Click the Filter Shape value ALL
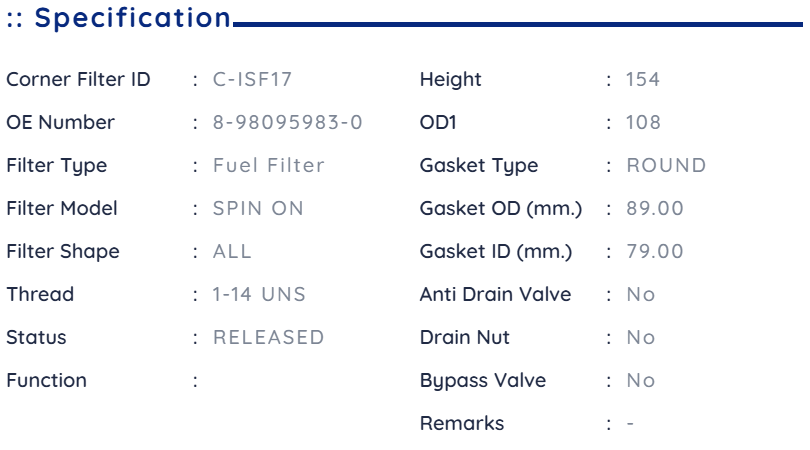Screen dimensions: 810x450 tap(232, 251)
